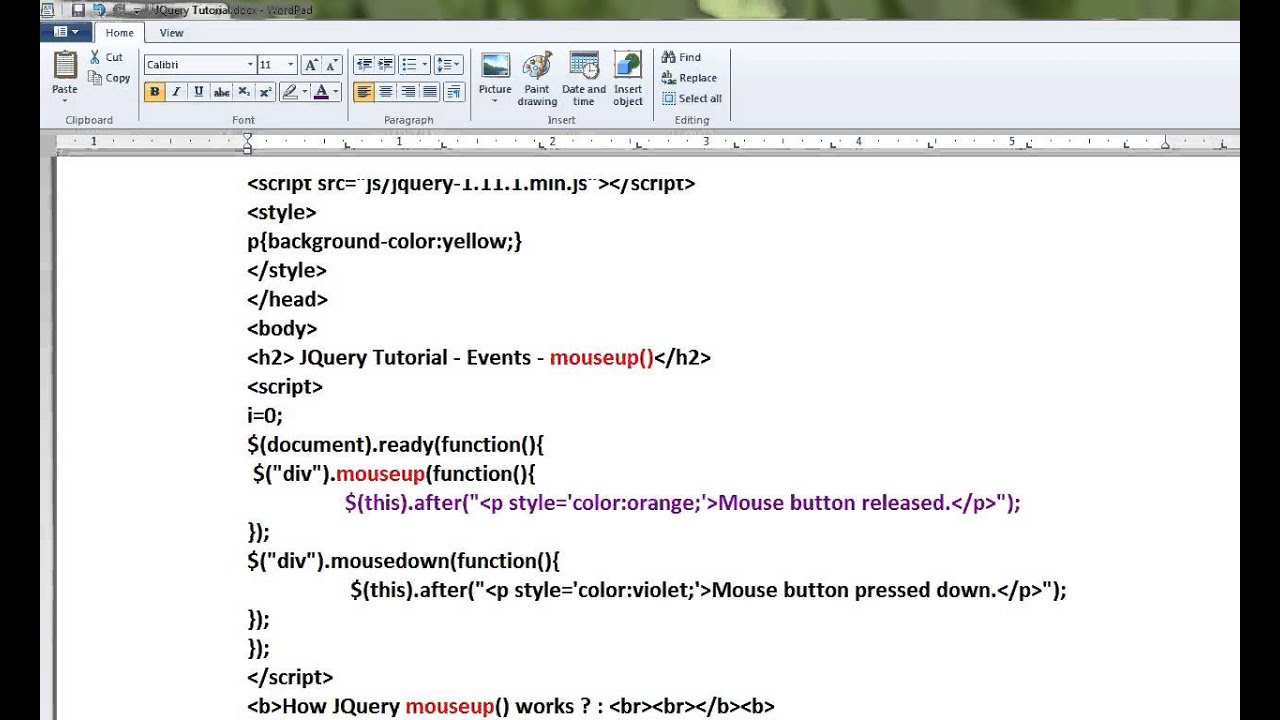Click the '</head>' line in the document
The height and width of the screenshot is (720, 1280).
click(x=287, y=299)
